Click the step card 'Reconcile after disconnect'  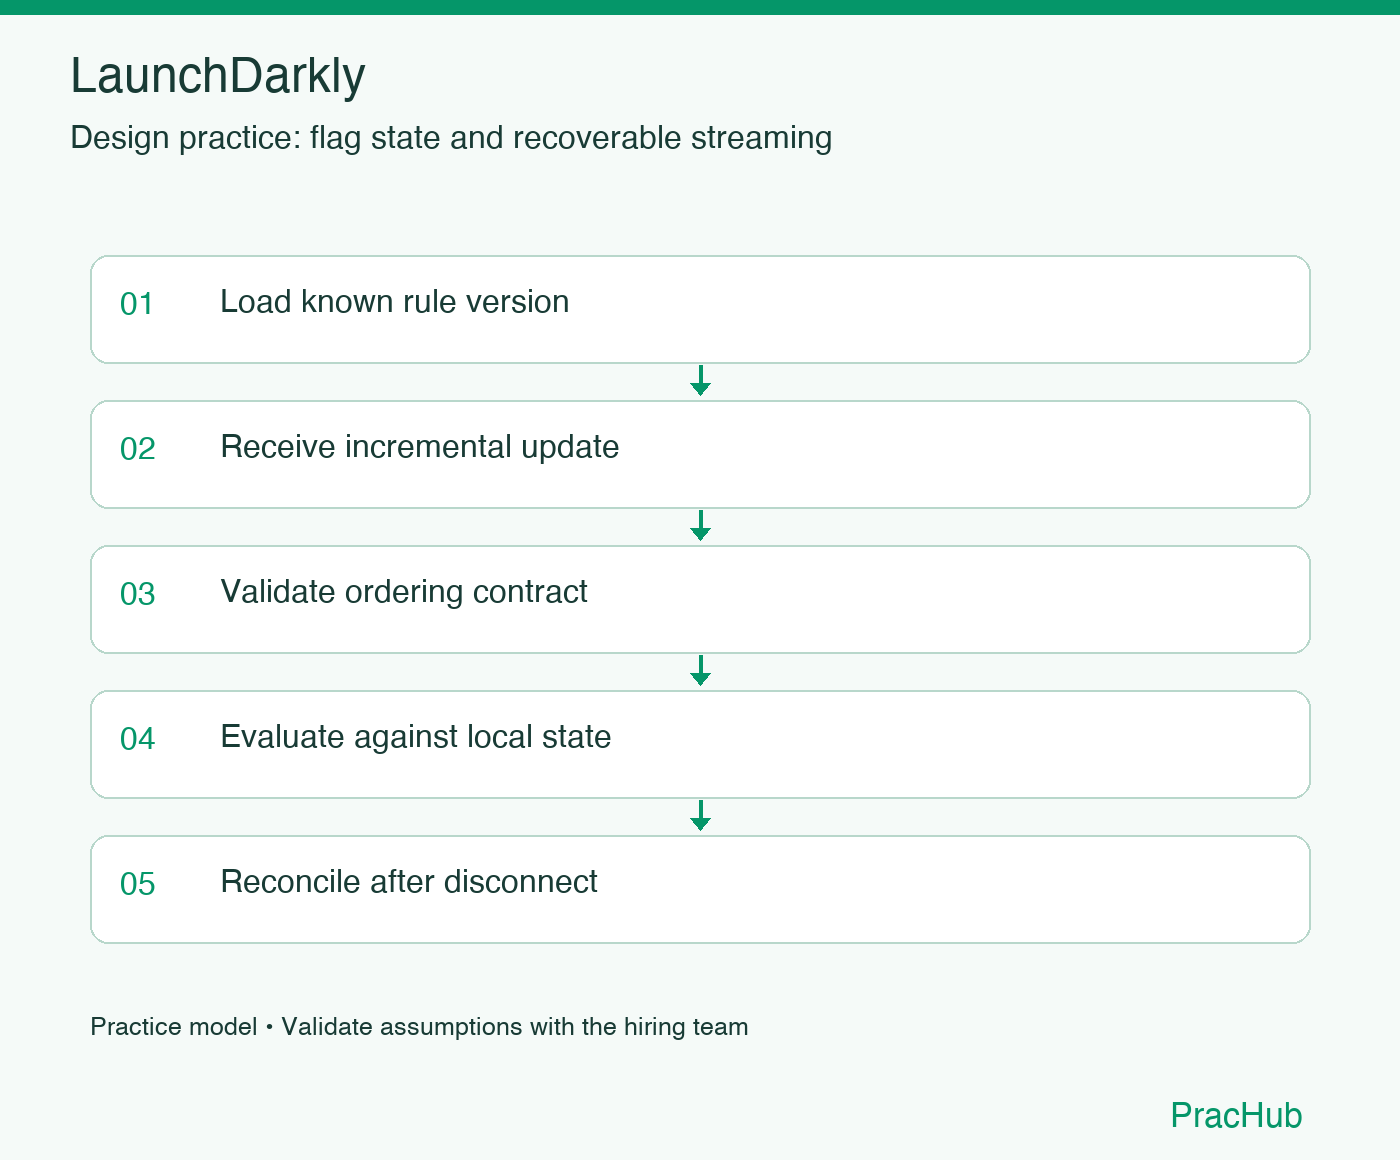(700, 889)
